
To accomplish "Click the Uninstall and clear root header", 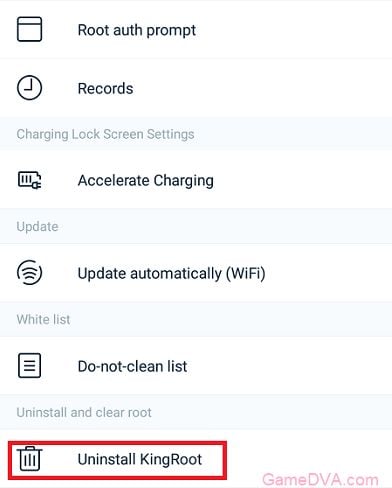I will coord(84,412).
